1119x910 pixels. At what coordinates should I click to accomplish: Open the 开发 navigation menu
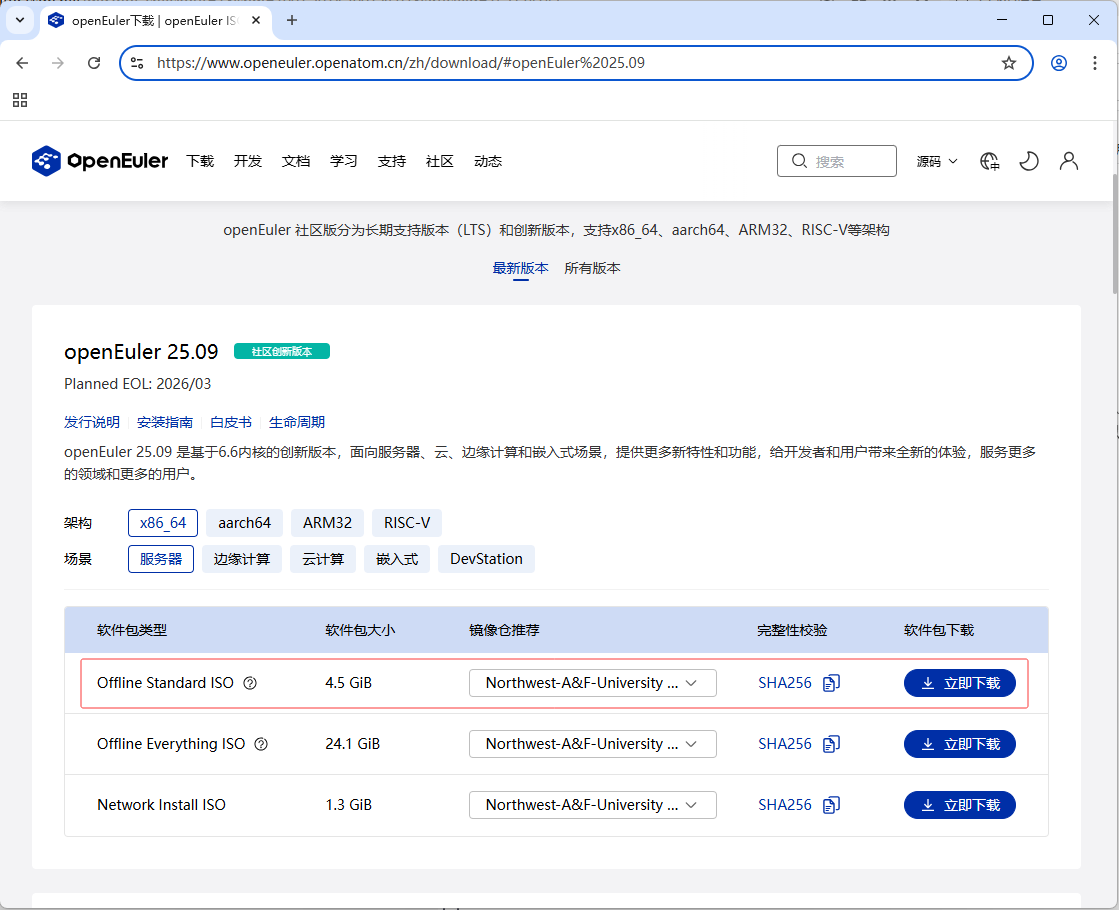tap(248, 161)
